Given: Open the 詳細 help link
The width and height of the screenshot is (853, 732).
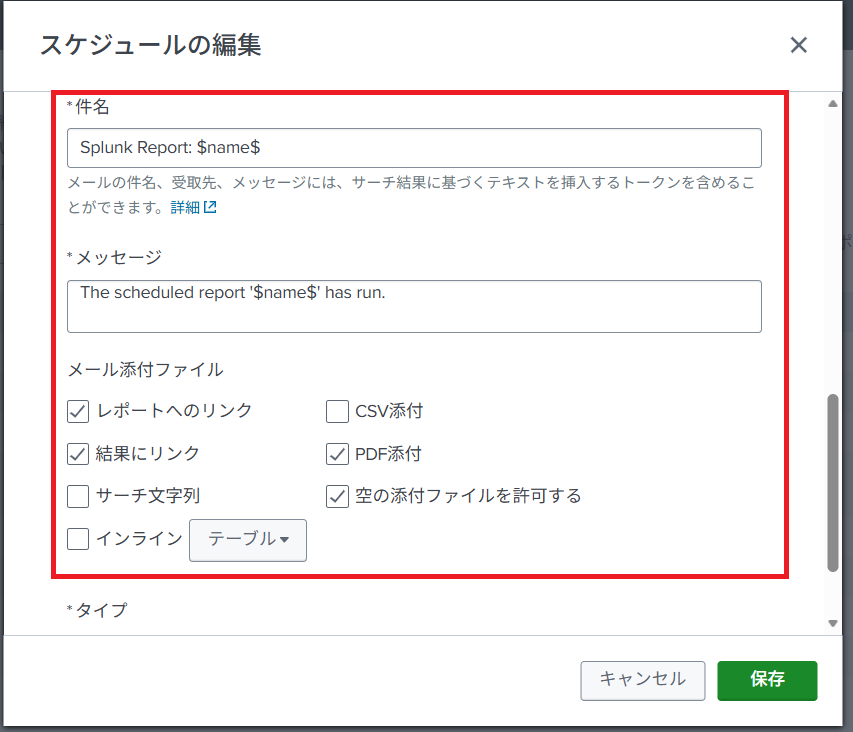Looking at the screenshot, I should click(x=186, y=208).
